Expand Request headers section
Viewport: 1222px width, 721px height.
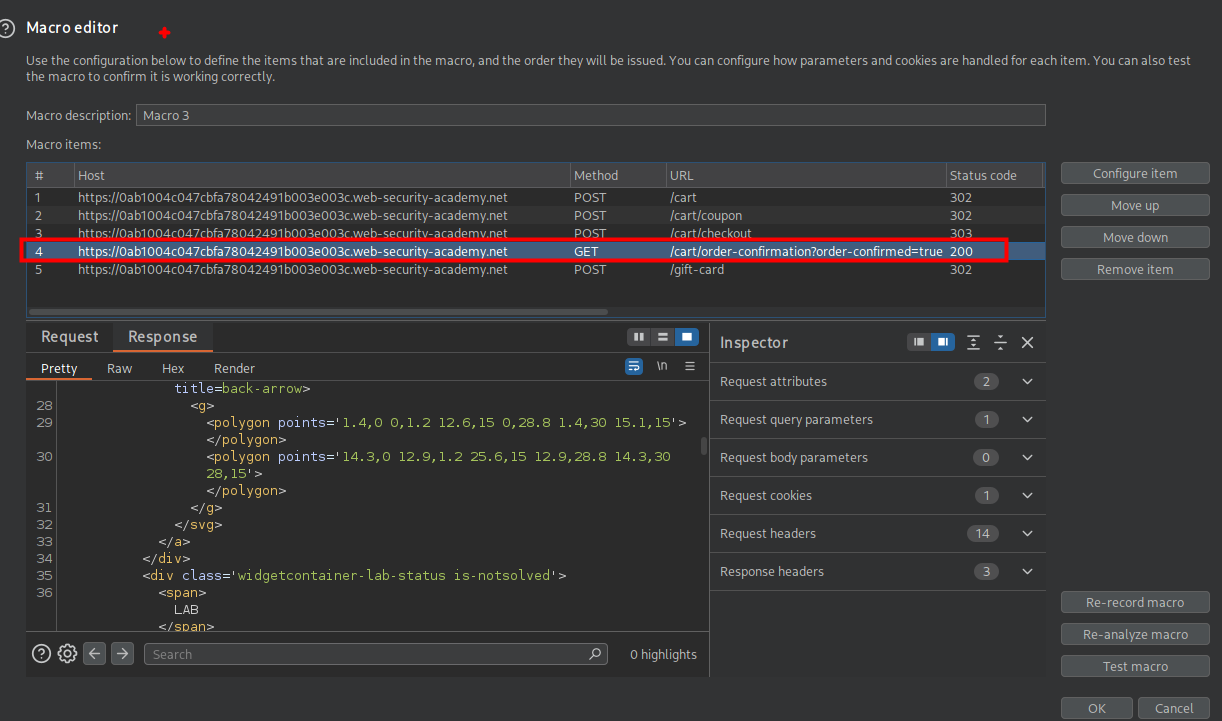click(x=1027, y=533)
